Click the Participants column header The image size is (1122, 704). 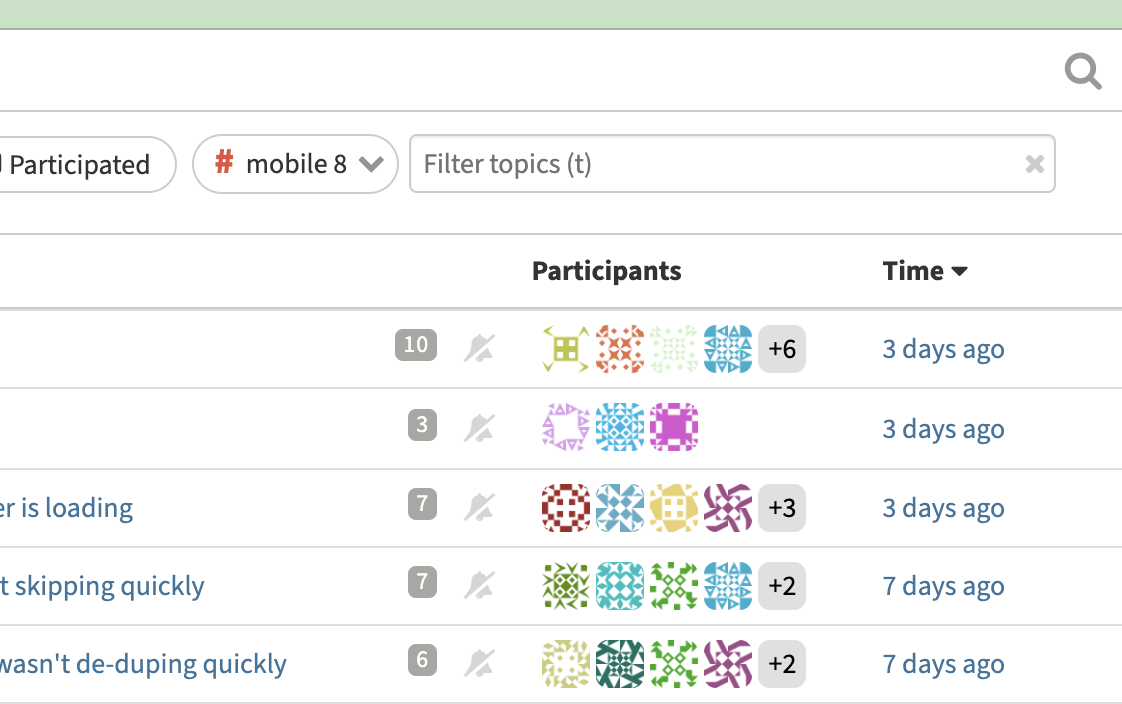pyautogui.click(x=606, y=271)
